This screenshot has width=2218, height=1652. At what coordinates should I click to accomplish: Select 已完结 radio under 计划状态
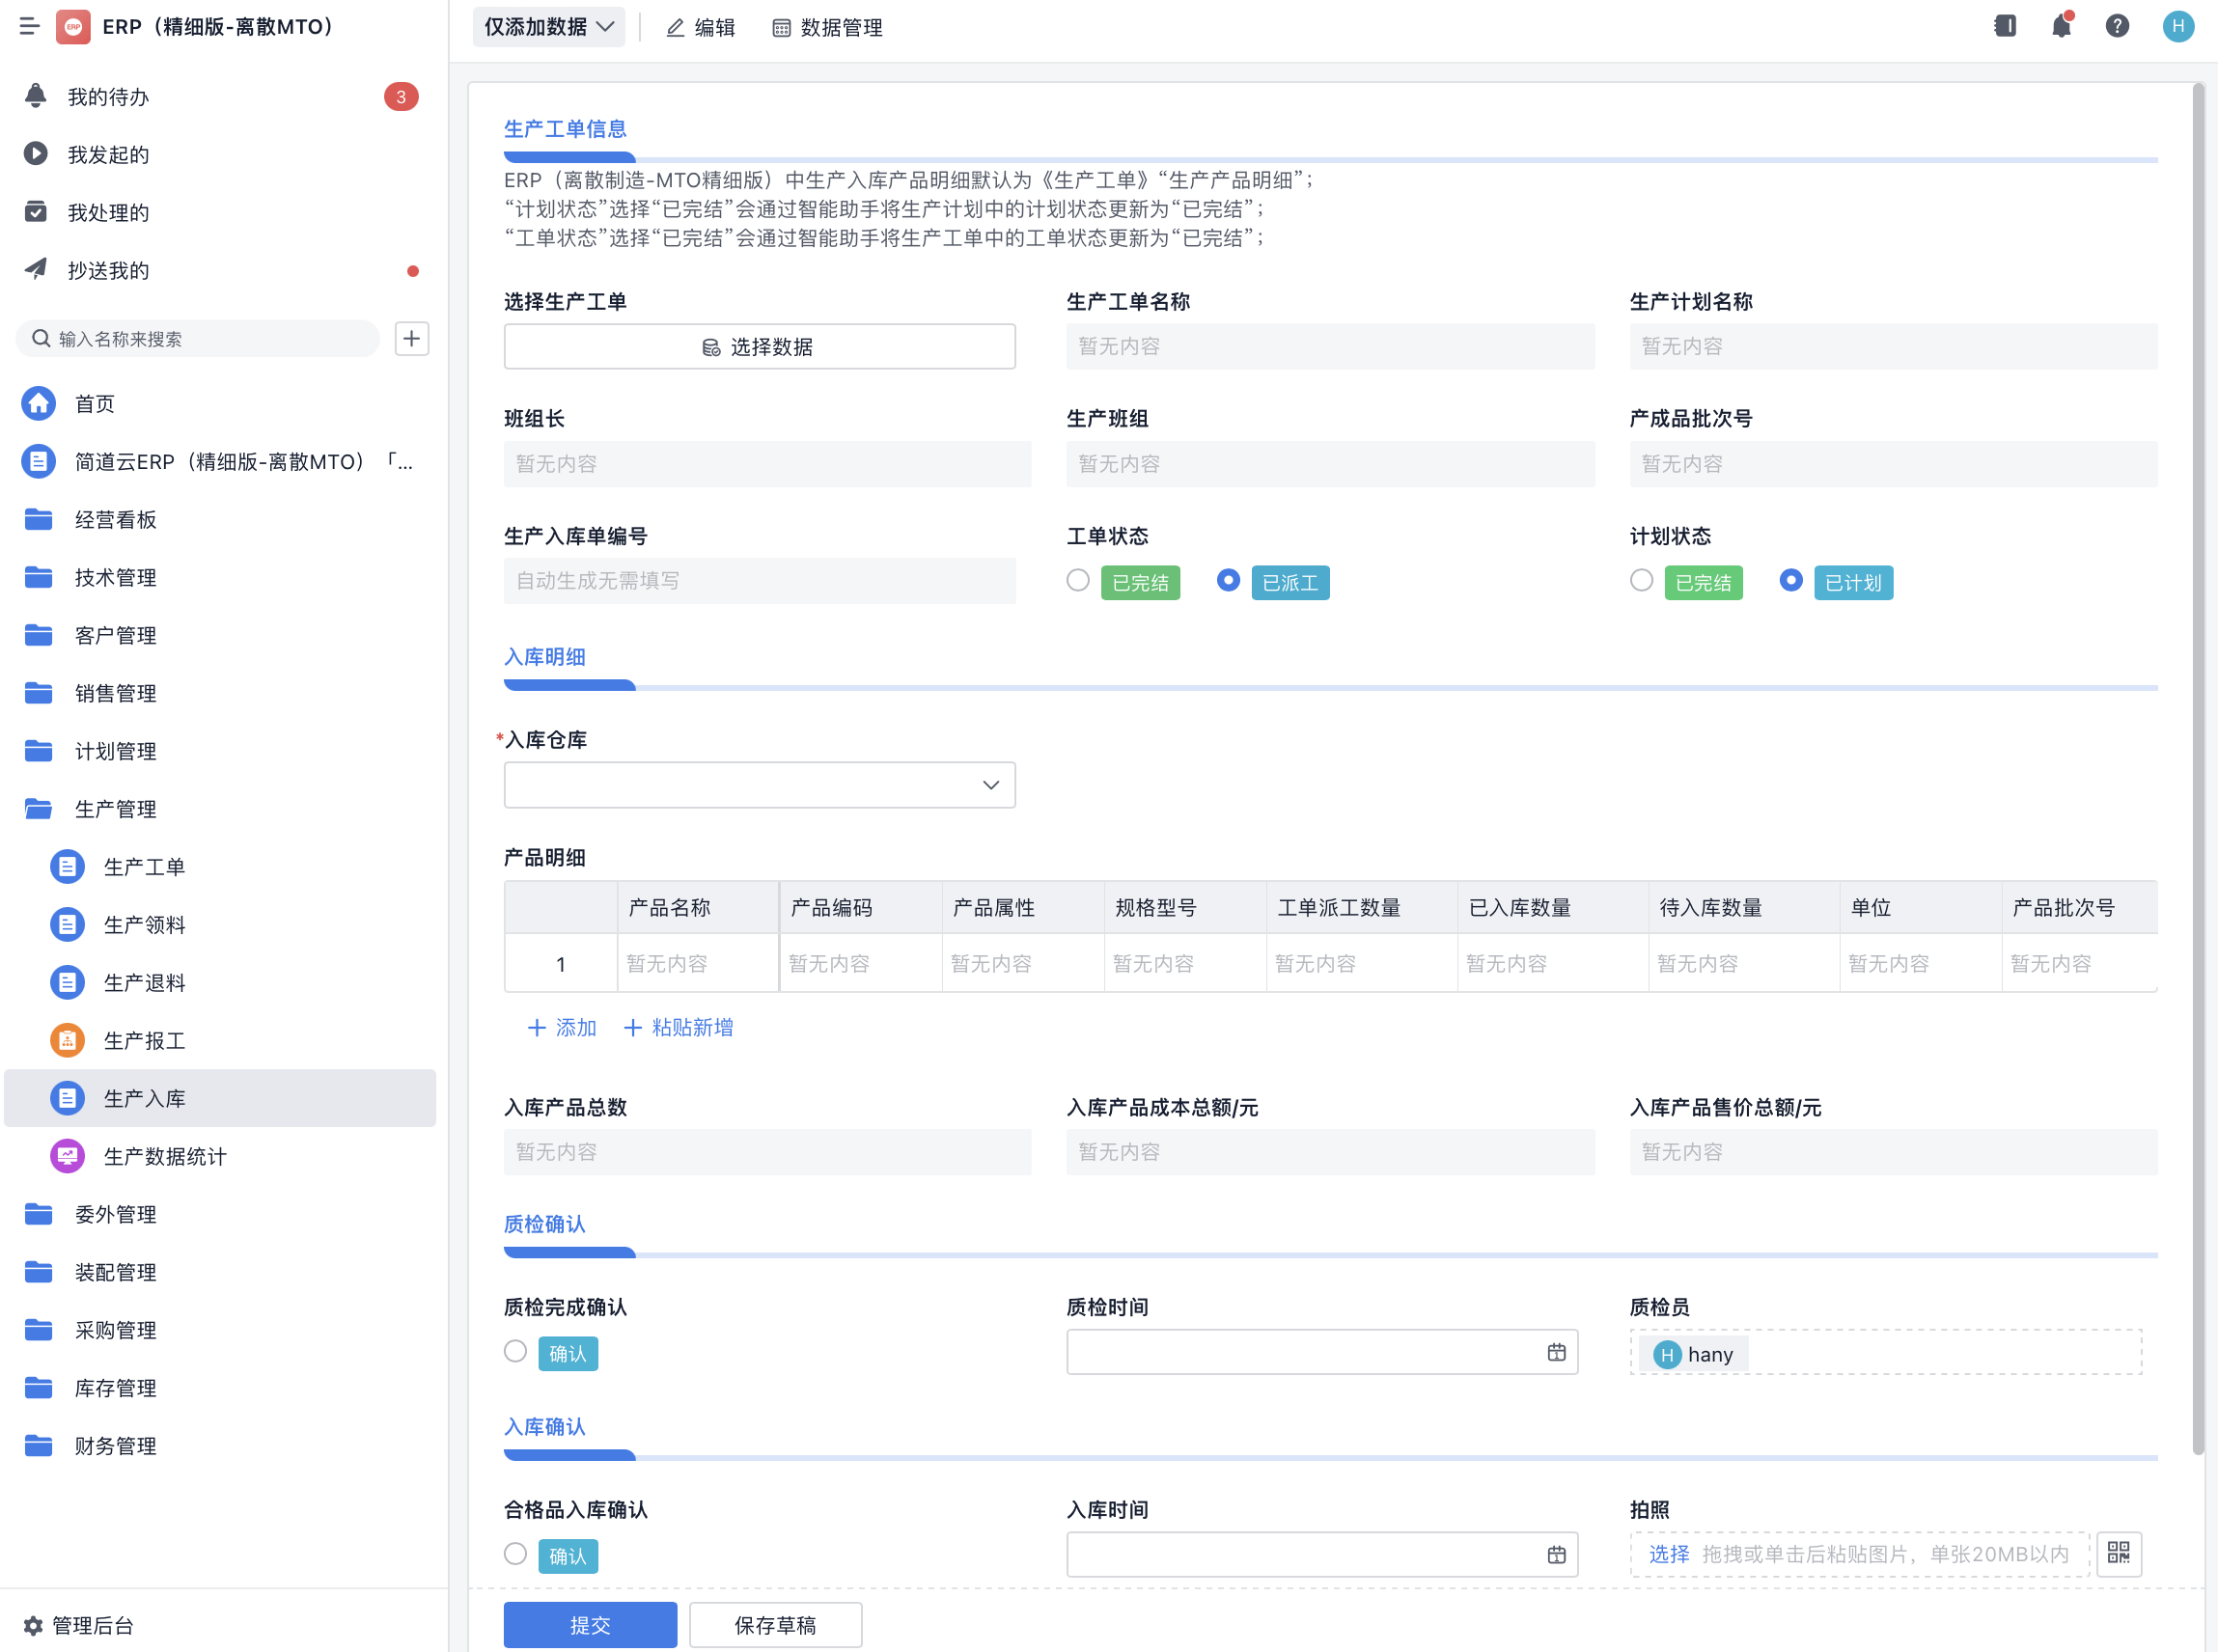point(1641,581)
